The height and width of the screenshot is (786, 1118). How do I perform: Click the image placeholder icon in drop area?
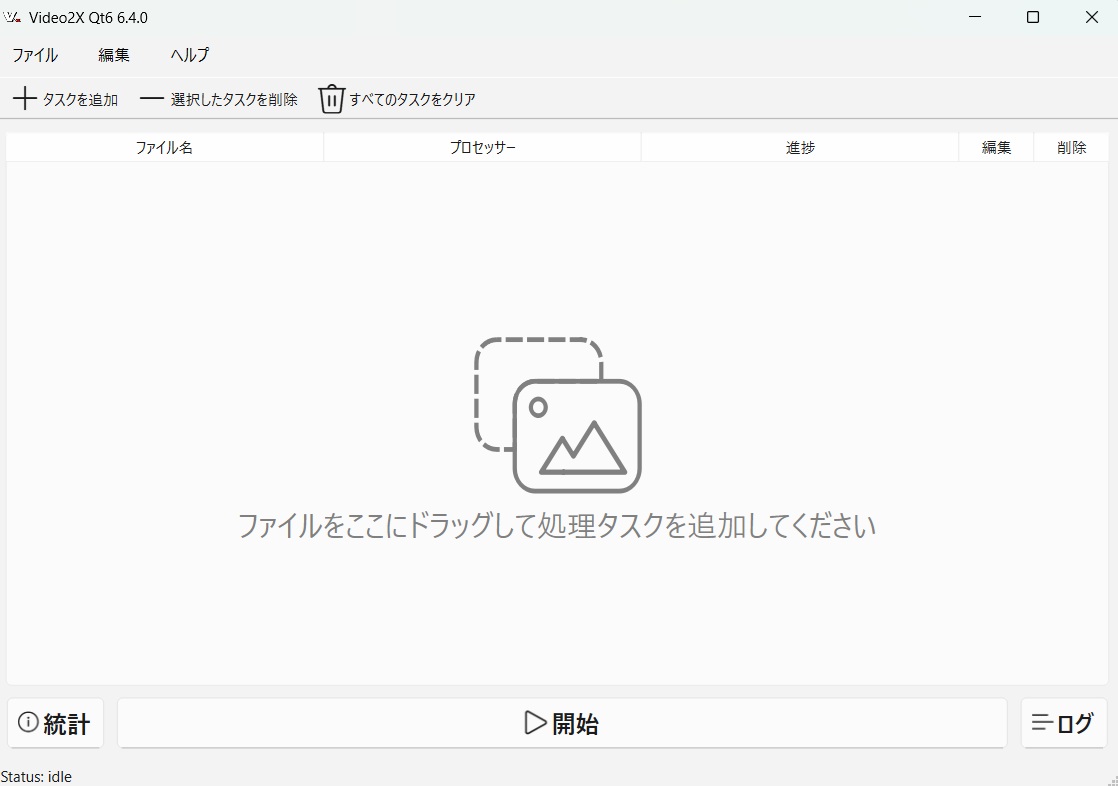pyautogui.click(x=557, y=415)
